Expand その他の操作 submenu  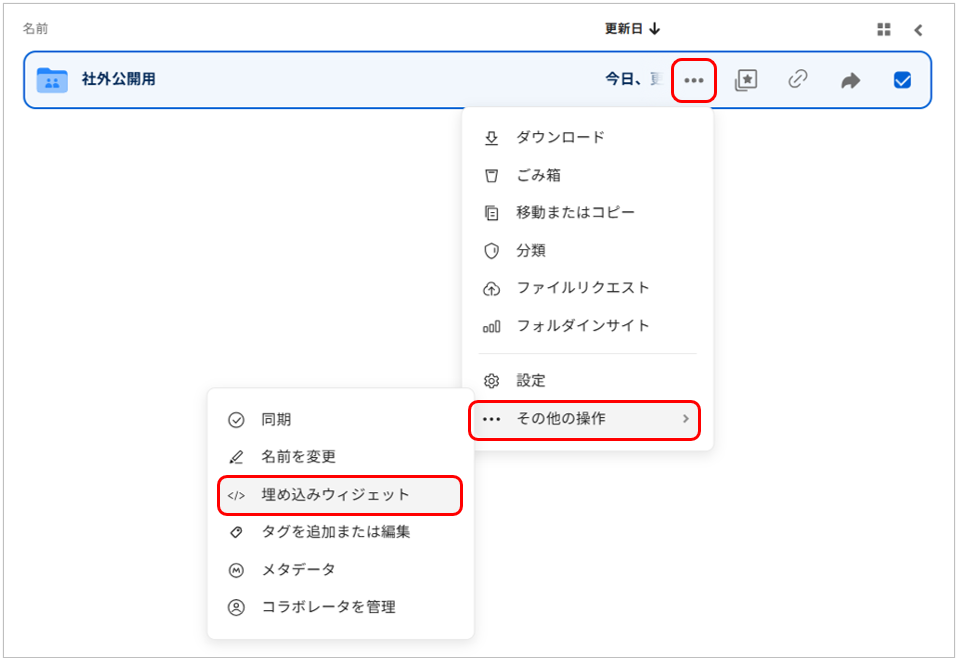tap(585, 419)
